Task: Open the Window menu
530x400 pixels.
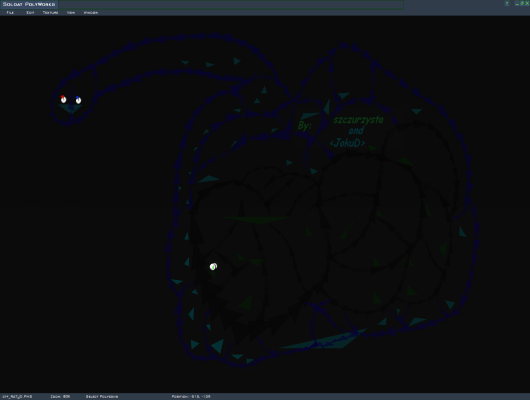Action: click(91, 13)
